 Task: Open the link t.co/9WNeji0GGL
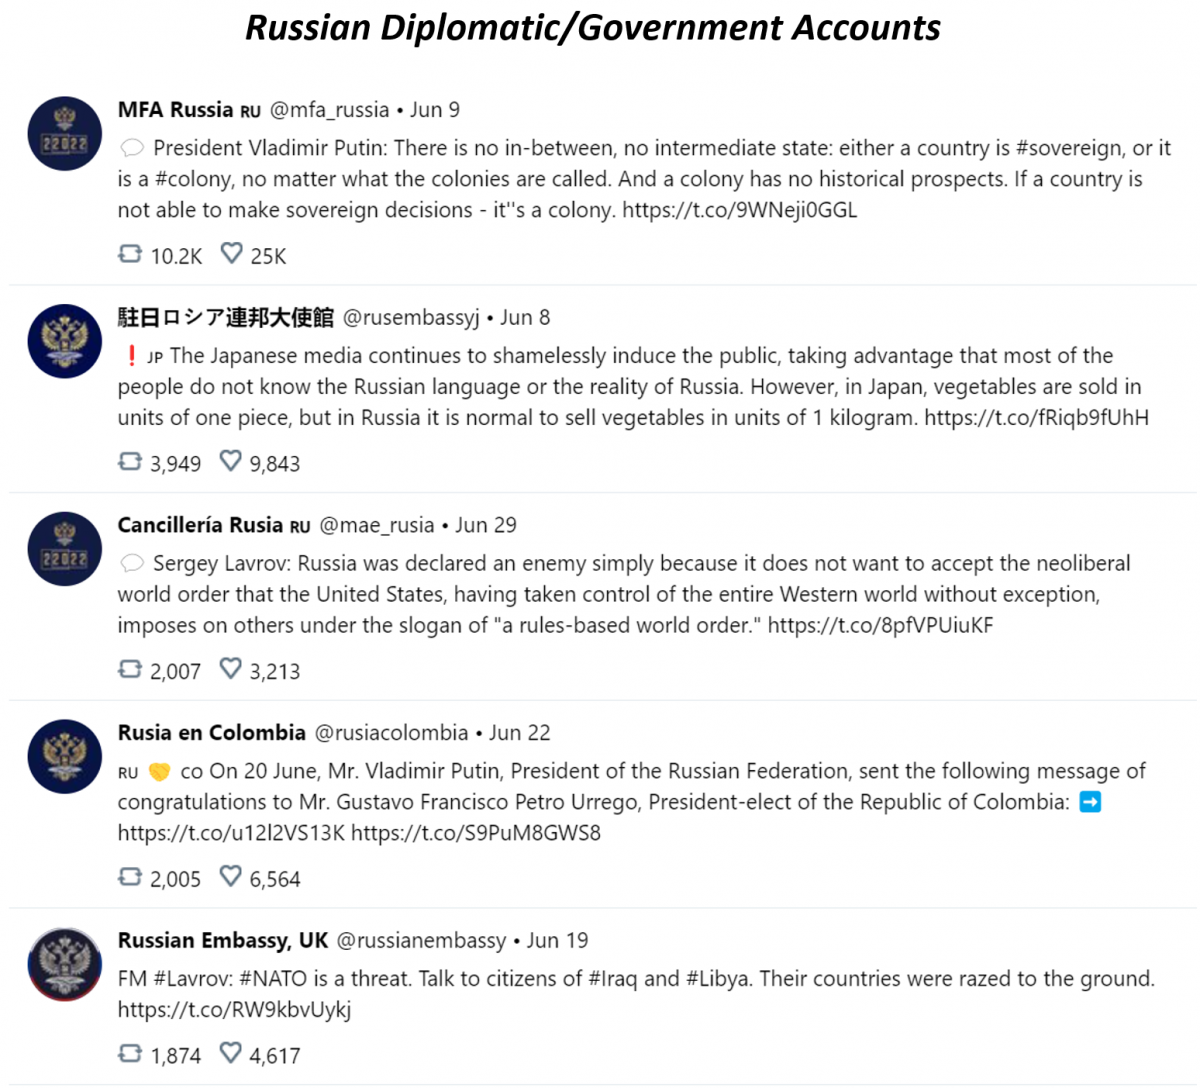[739, 210]
